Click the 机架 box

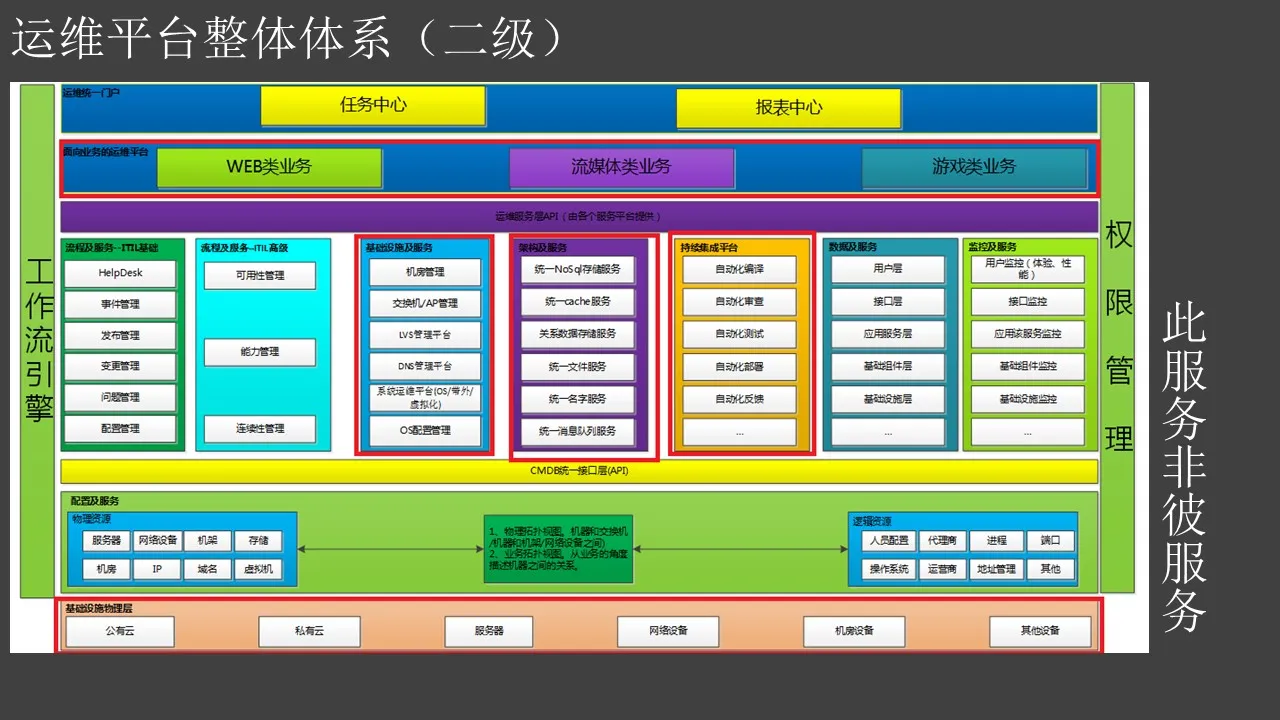pos(208,541)
